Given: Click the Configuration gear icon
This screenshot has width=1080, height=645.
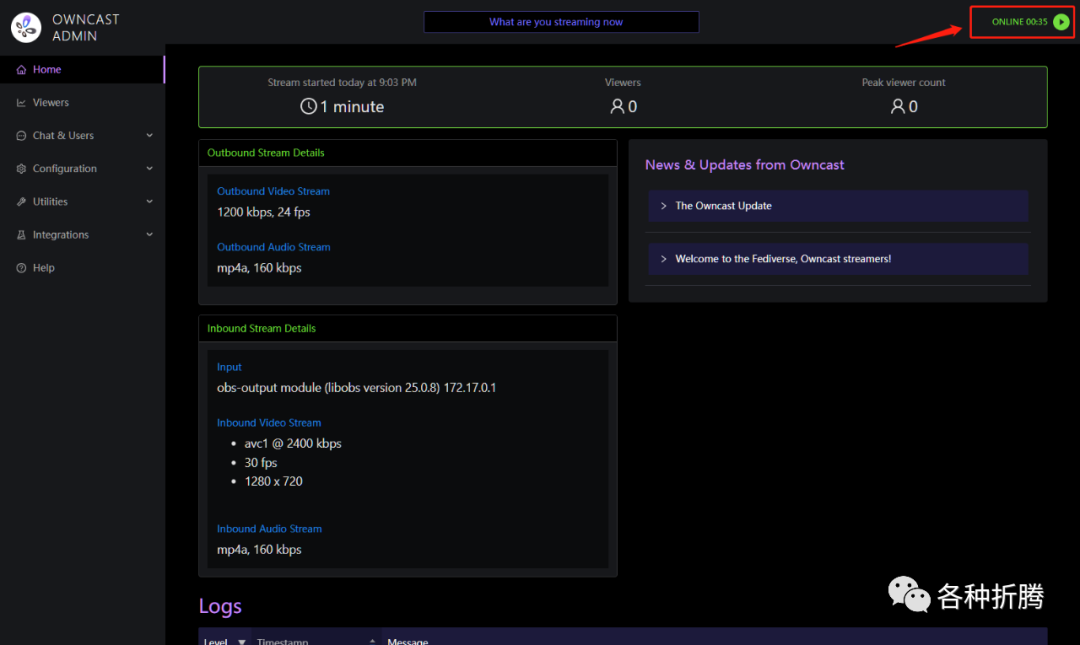Looking at the screenshot, I should coord(21,169).
